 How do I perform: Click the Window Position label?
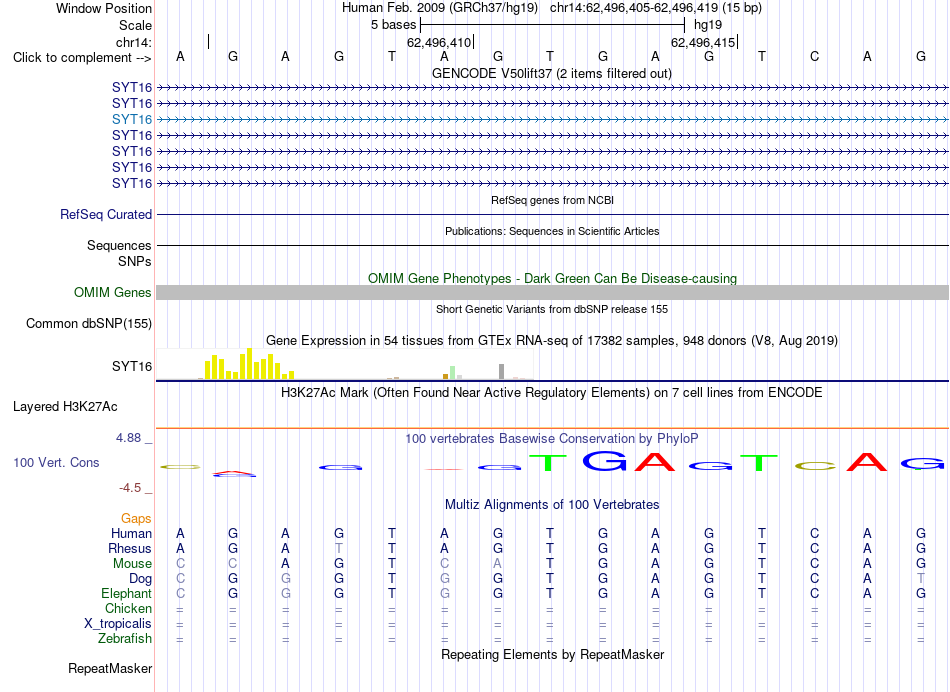pyautogui.click(x=104, y=8)
